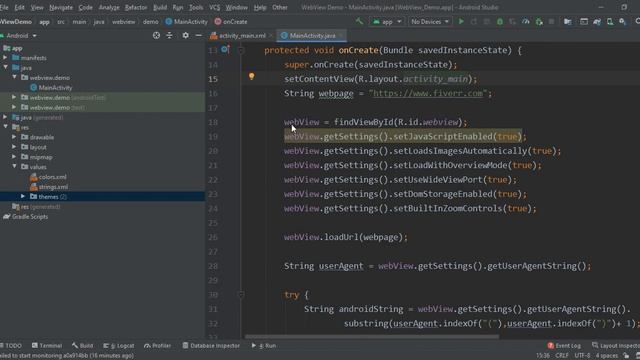Open the No Devices selector dropdown

coord(430,22)
